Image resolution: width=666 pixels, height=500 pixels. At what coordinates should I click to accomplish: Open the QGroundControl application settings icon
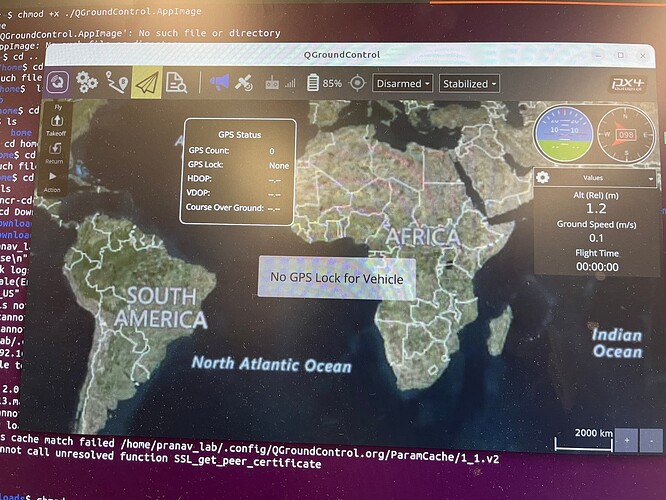pos(57,82)
